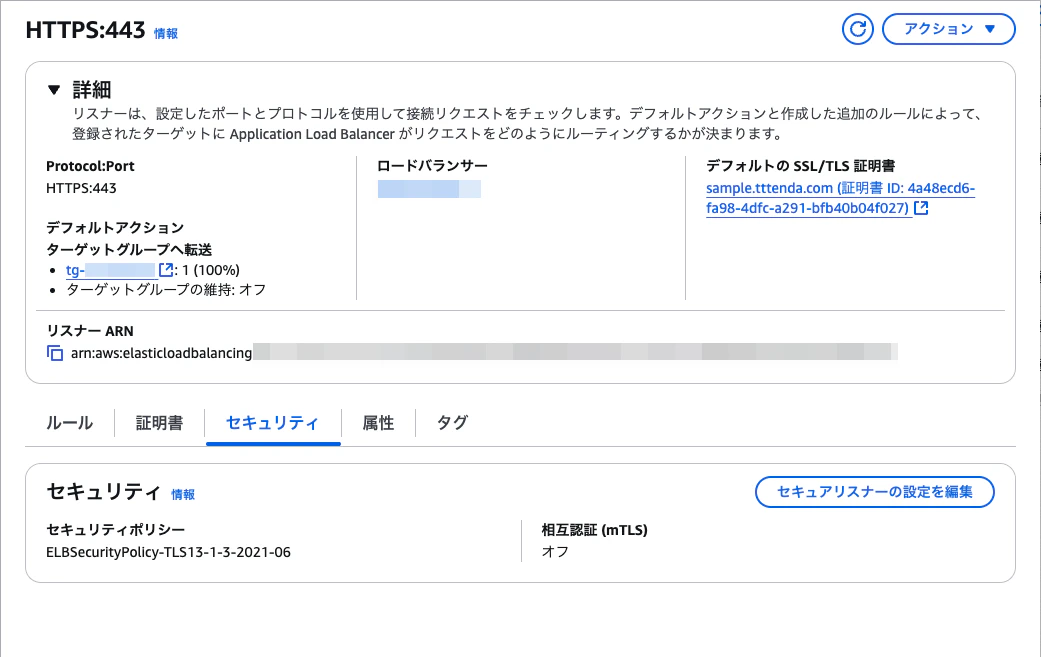Image resolution: width=1041 pixels, height=657 pixels.
Task: Click the HTTPS:443 value under Protocol:Port
Action: 81,188
